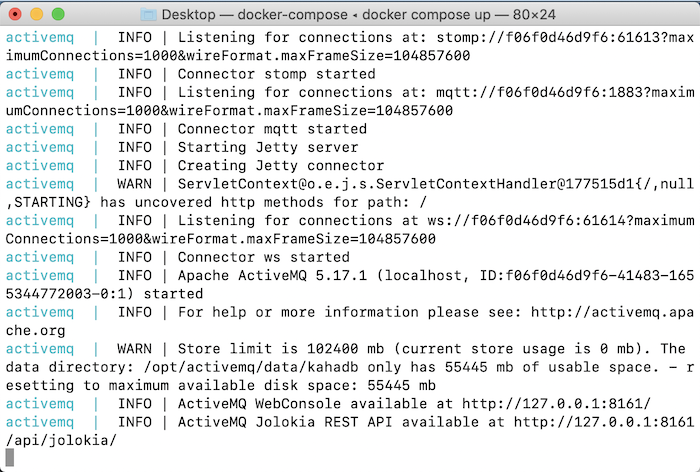Click the terminal cursor block at the prompt
Image resolution: width=700 pixels, height=472 pixels.
click(10, 458)
